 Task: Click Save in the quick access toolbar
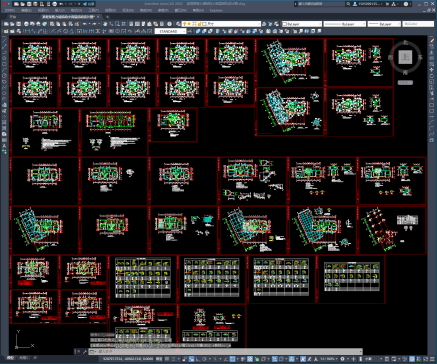(29, 4)
